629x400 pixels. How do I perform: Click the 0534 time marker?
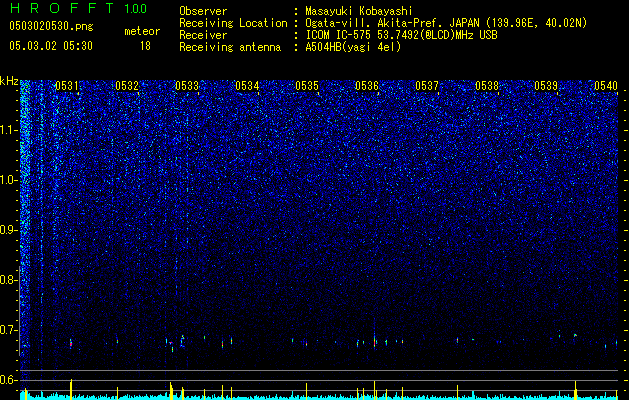[247, 86]
